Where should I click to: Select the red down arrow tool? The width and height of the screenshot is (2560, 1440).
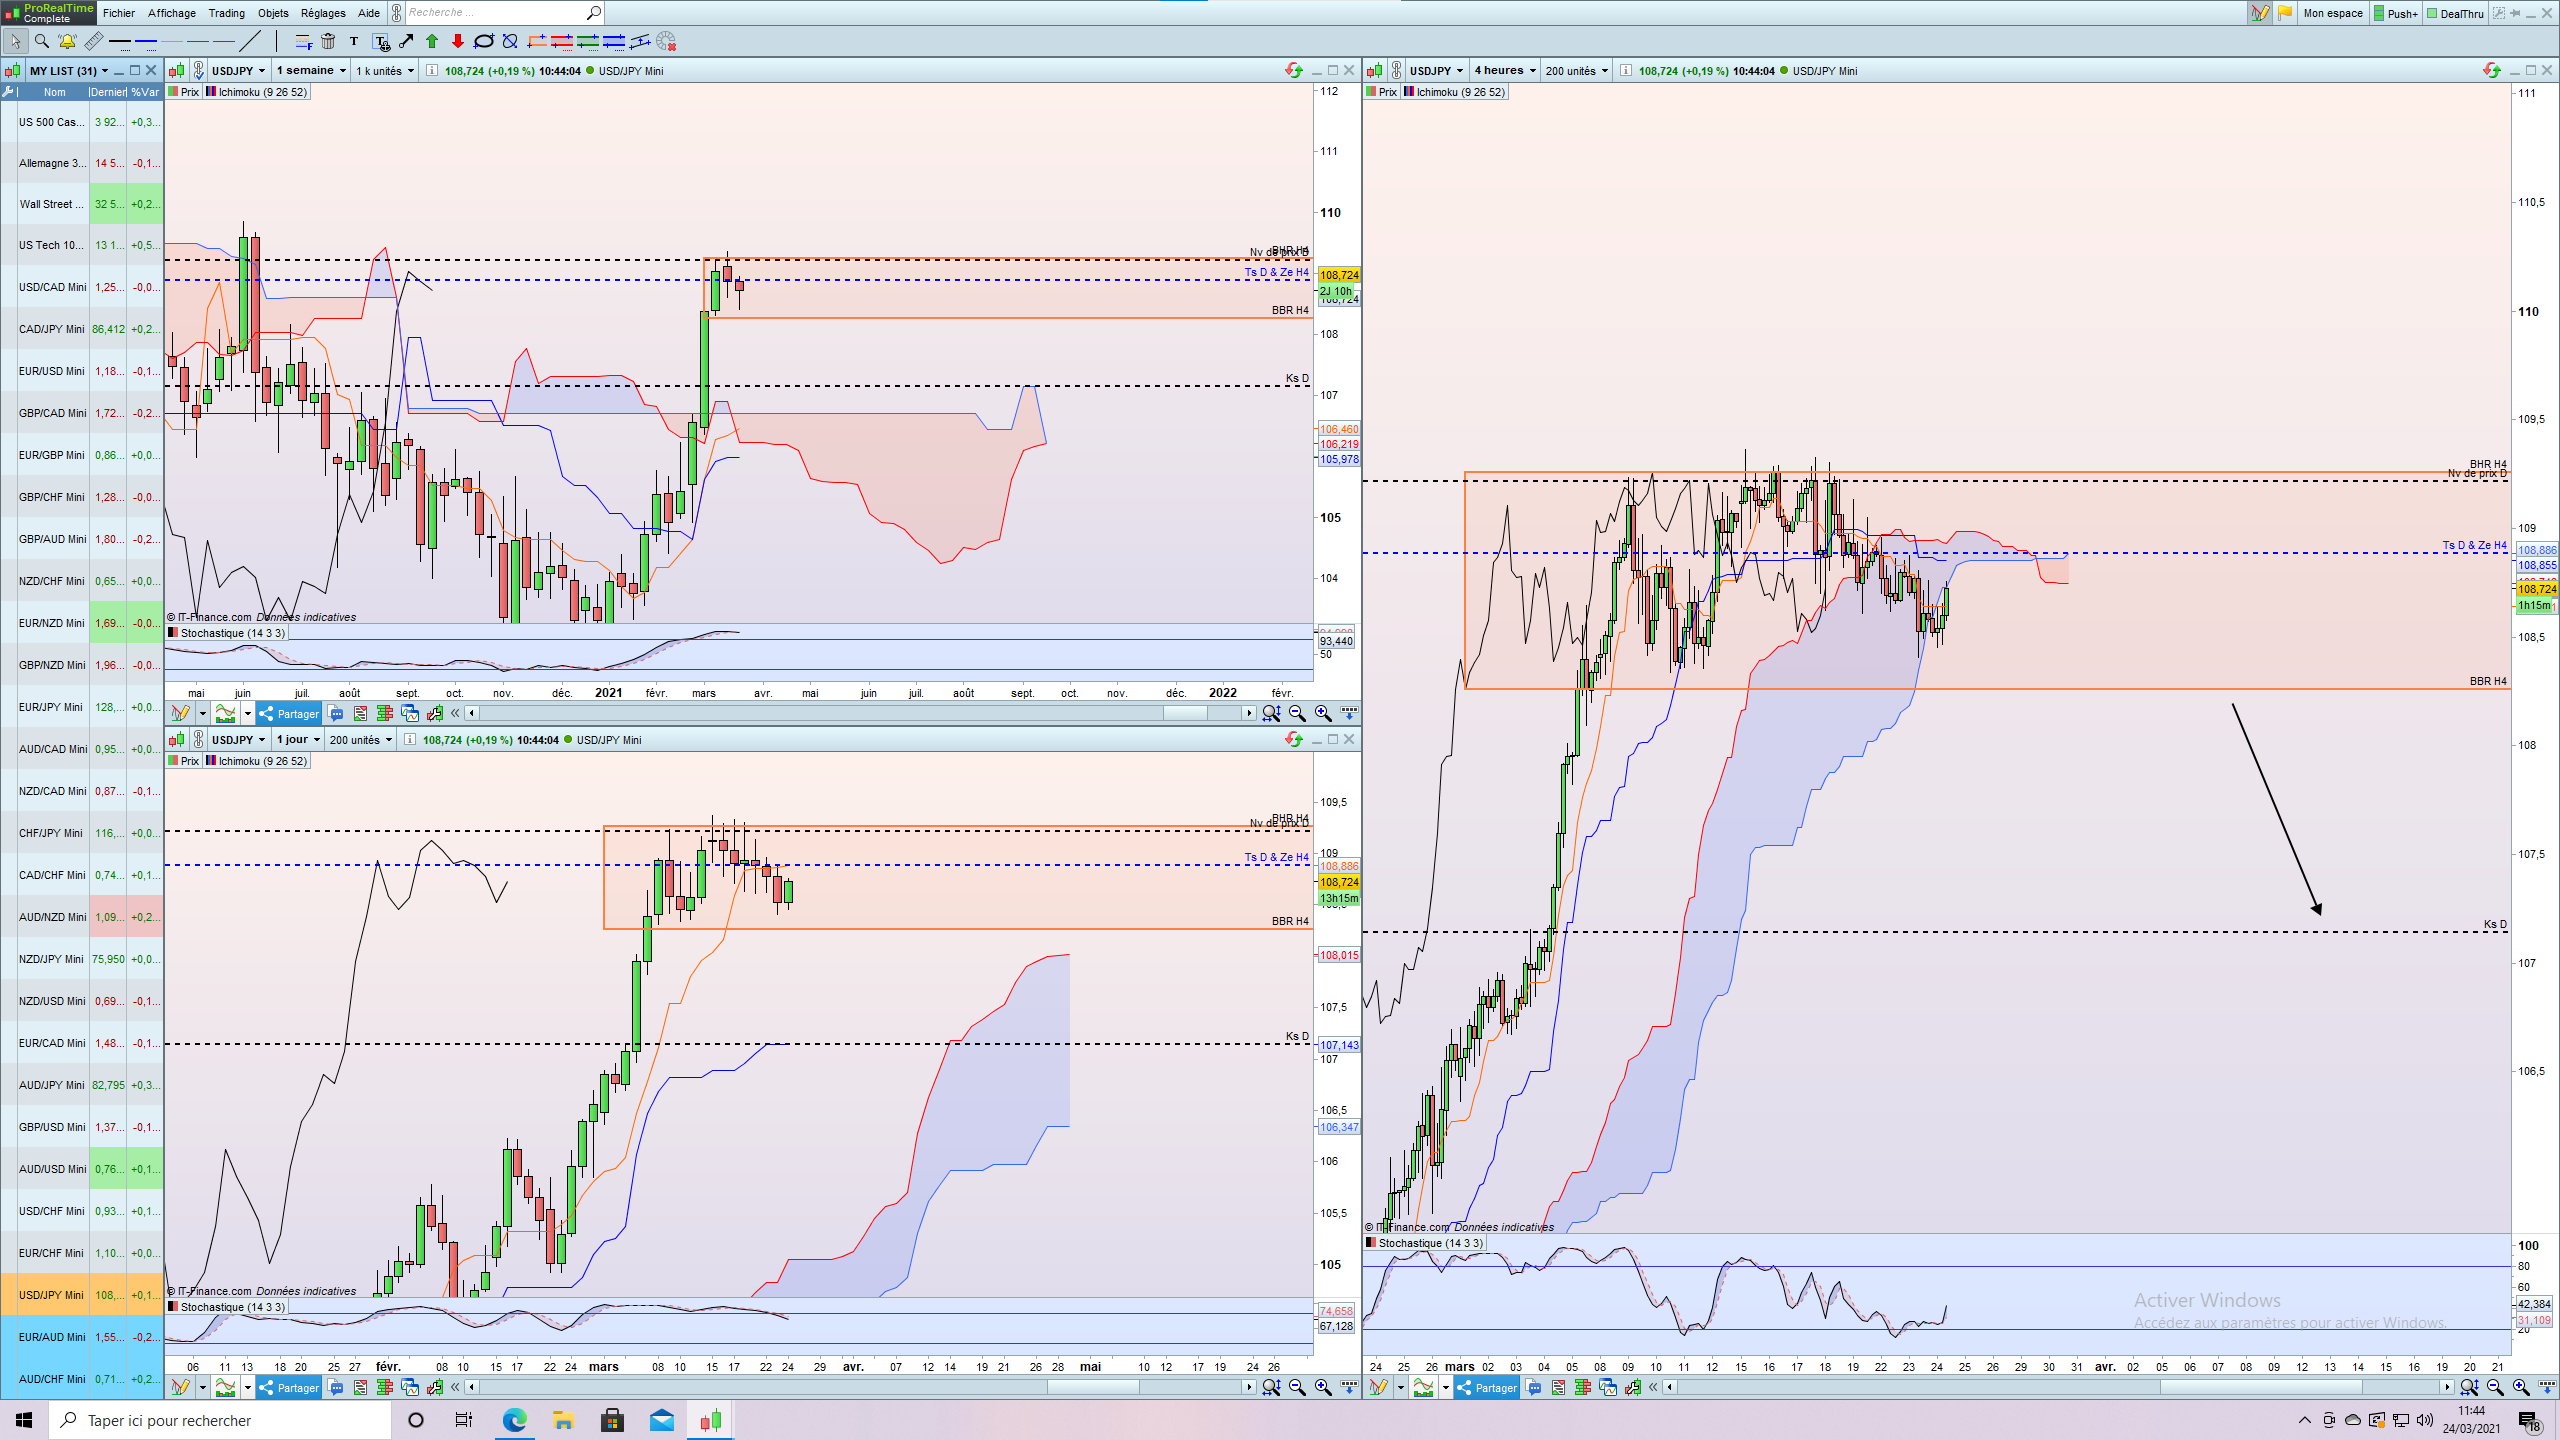457,41
